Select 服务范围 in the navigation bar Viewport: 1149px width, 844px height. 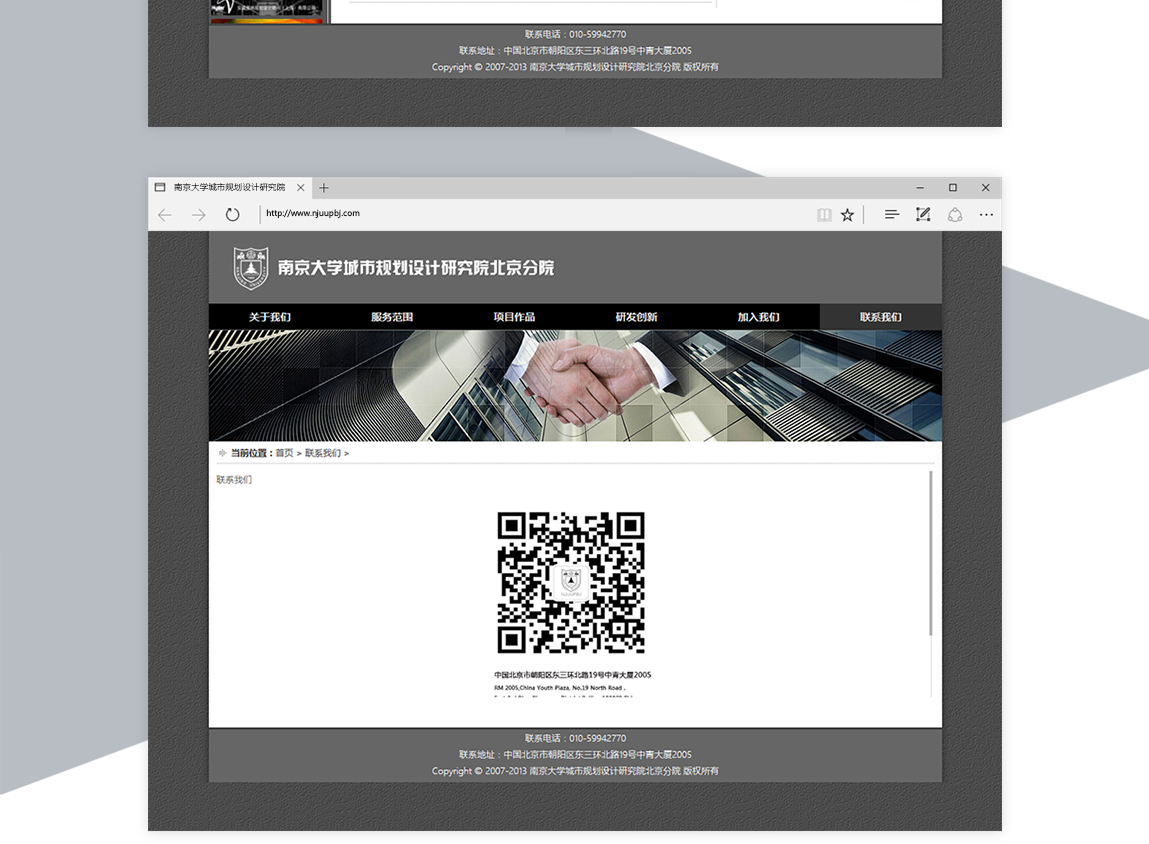point(392,317)
